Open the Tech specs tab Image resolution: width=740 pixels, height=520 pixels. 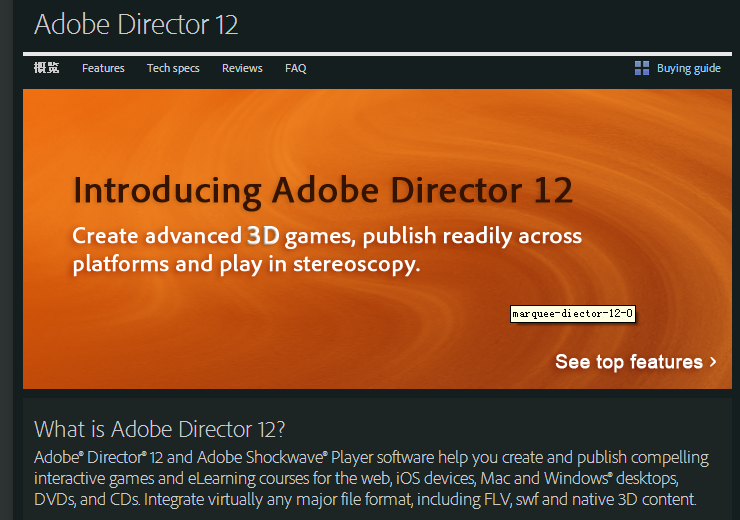point(173,68)
